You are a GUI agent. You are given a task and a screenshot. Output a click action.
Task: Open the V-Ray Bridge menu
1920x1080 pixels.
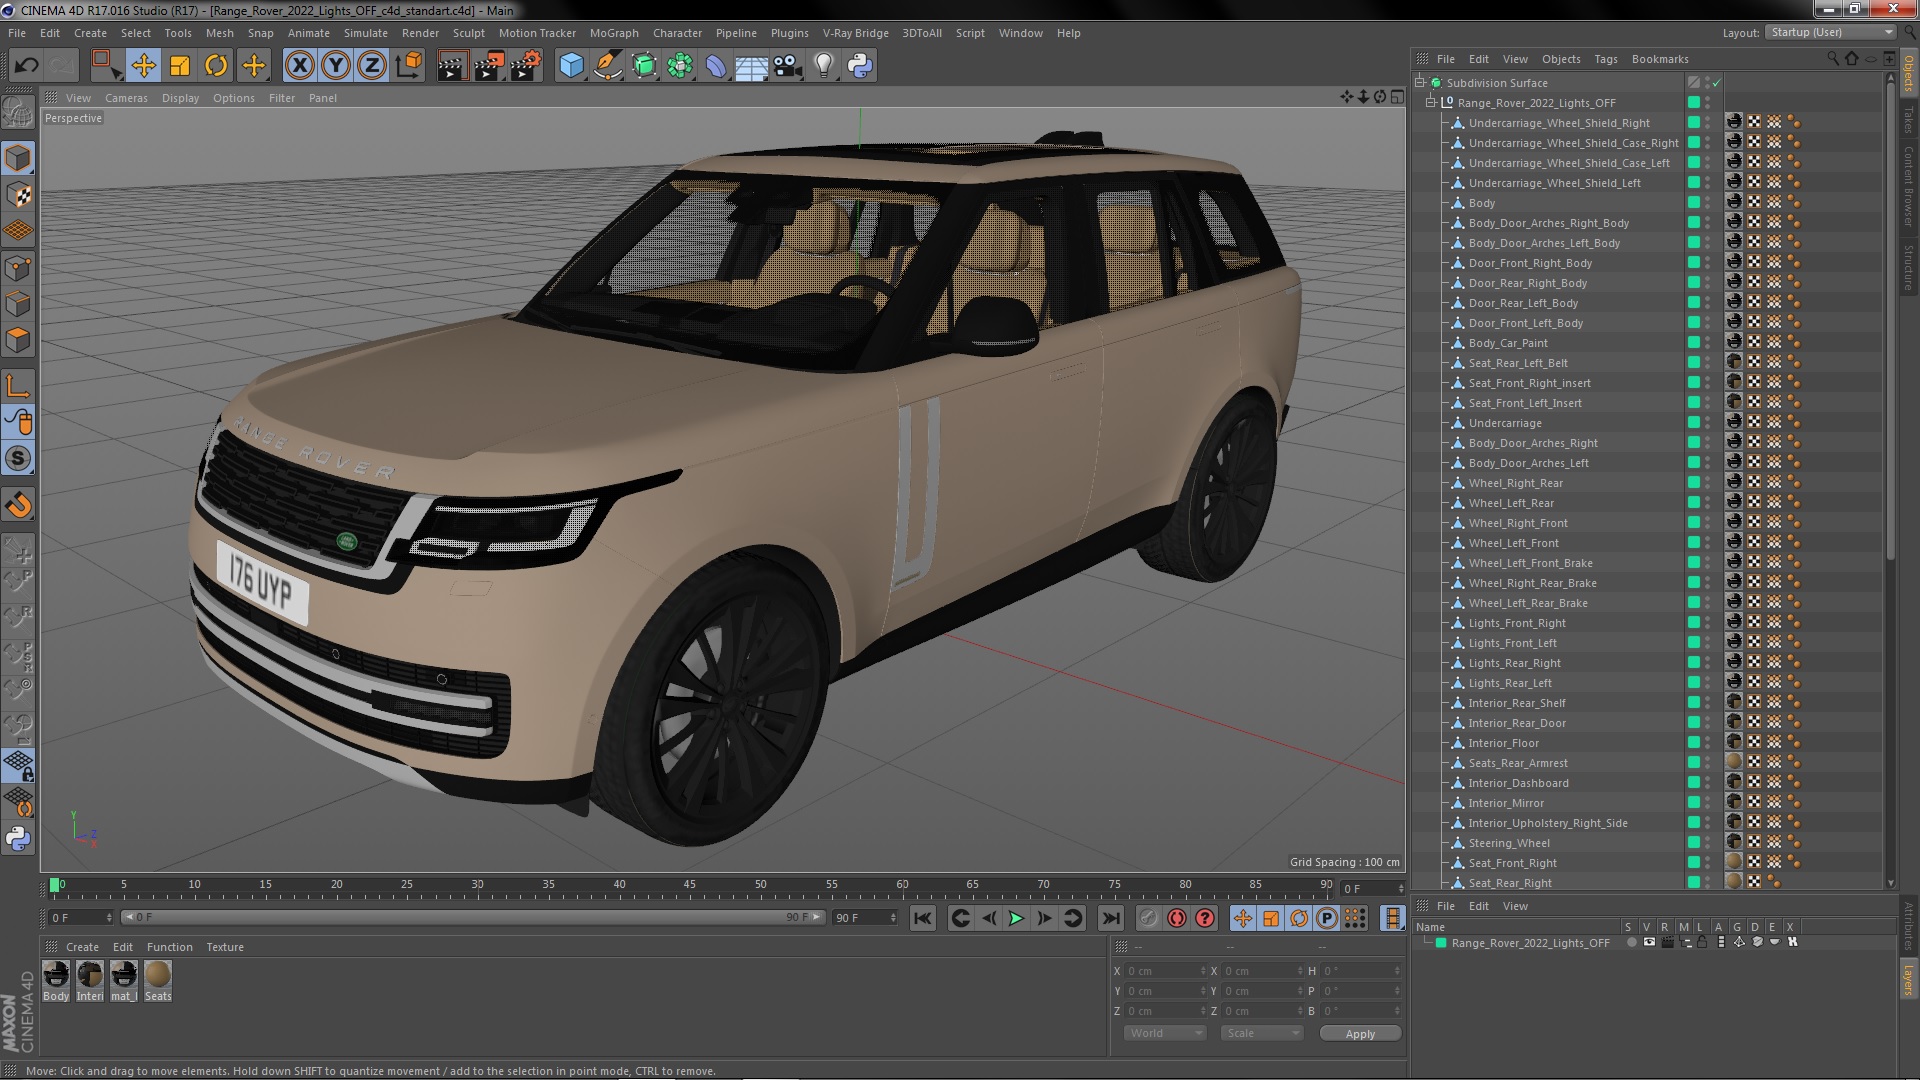click(x=855, y=33)
